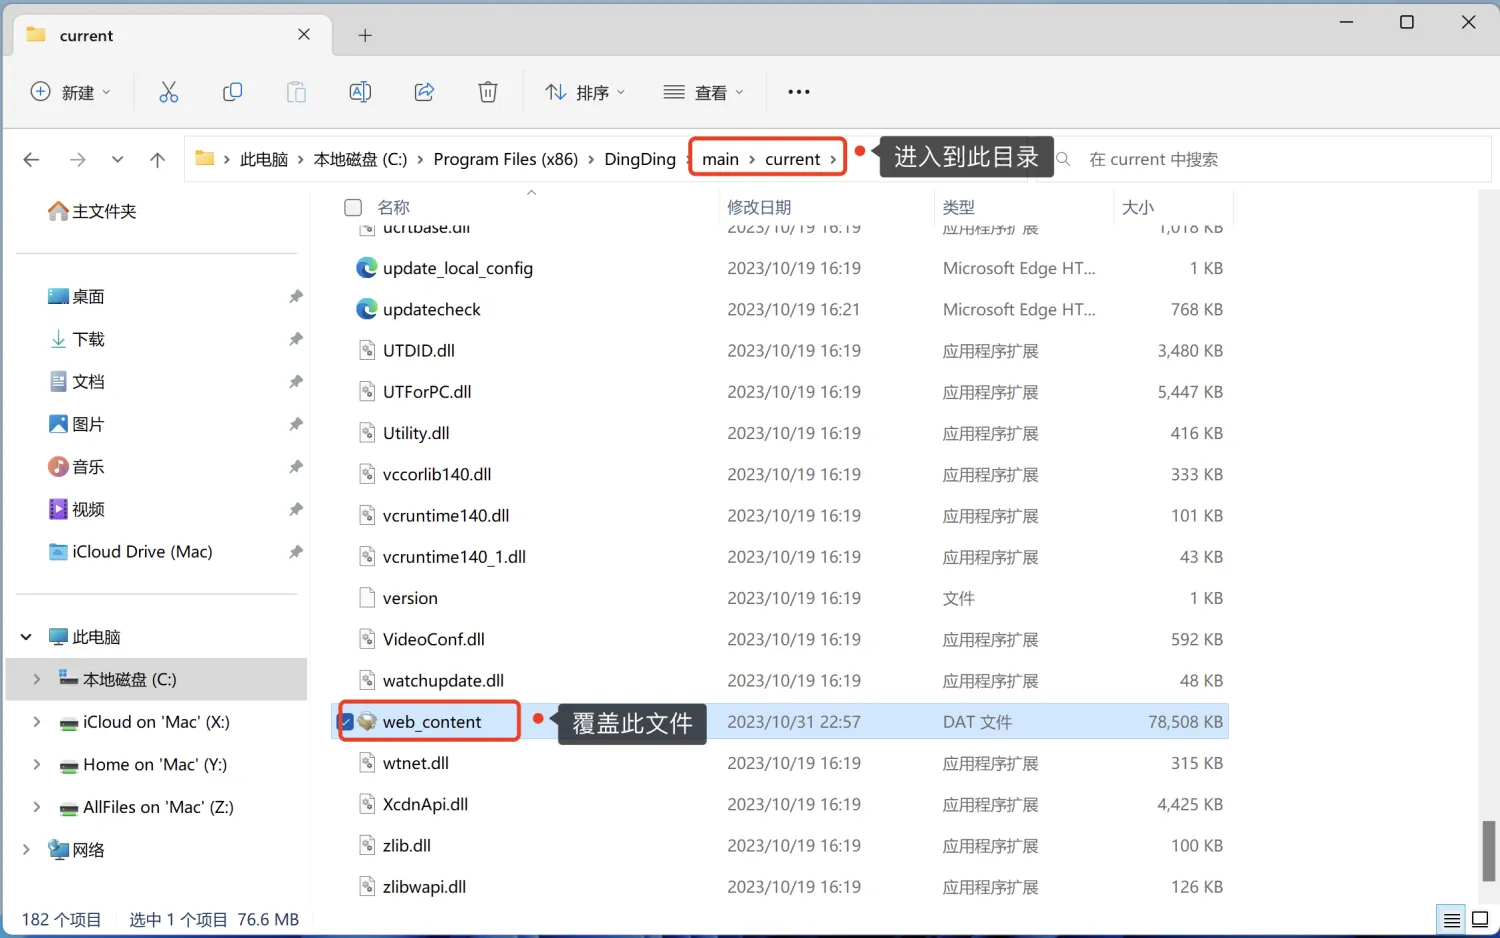Sort by 类型 column header
The image size is (1500, 938).
pos(958,207)
